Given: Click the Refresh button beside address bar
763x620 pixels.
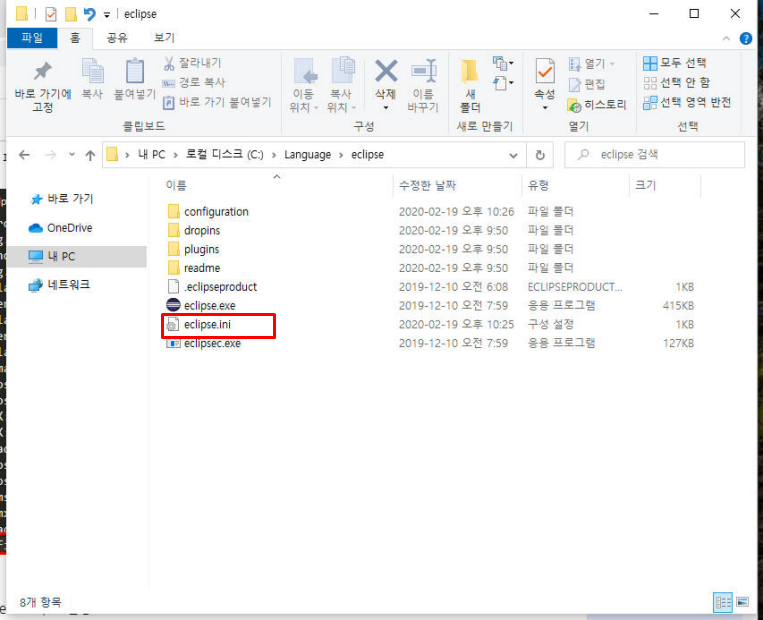Looking at the screenshot, I should (x=540, y=155).
